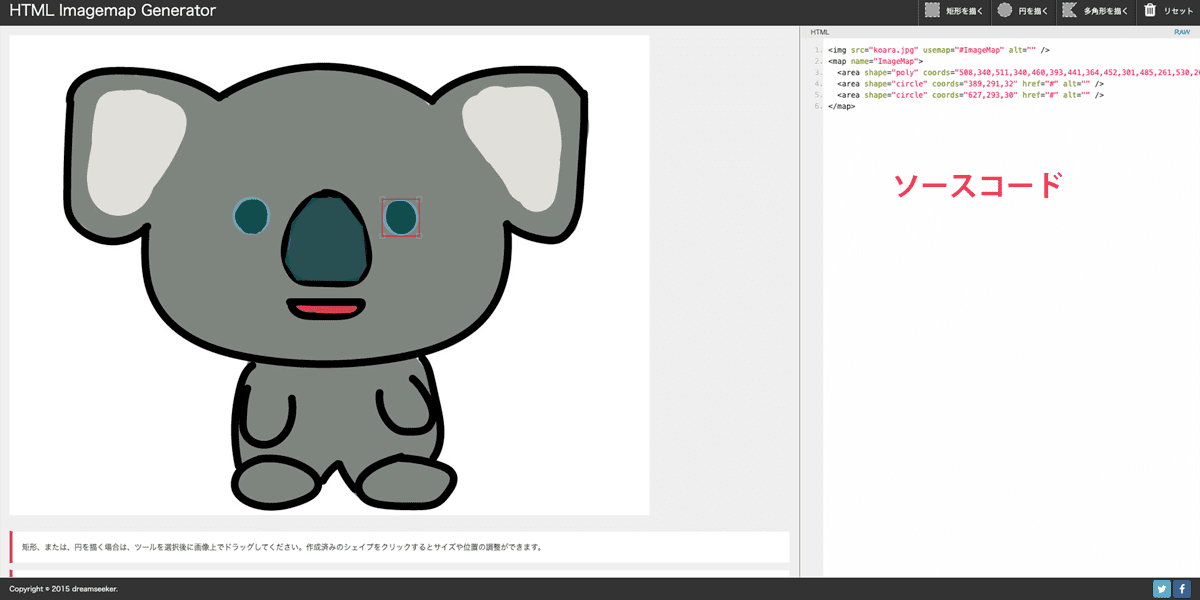This screenshot has height=600, width=1200.
Task: Click the RAW link above the code
Action: click(x=1182, y=32)
